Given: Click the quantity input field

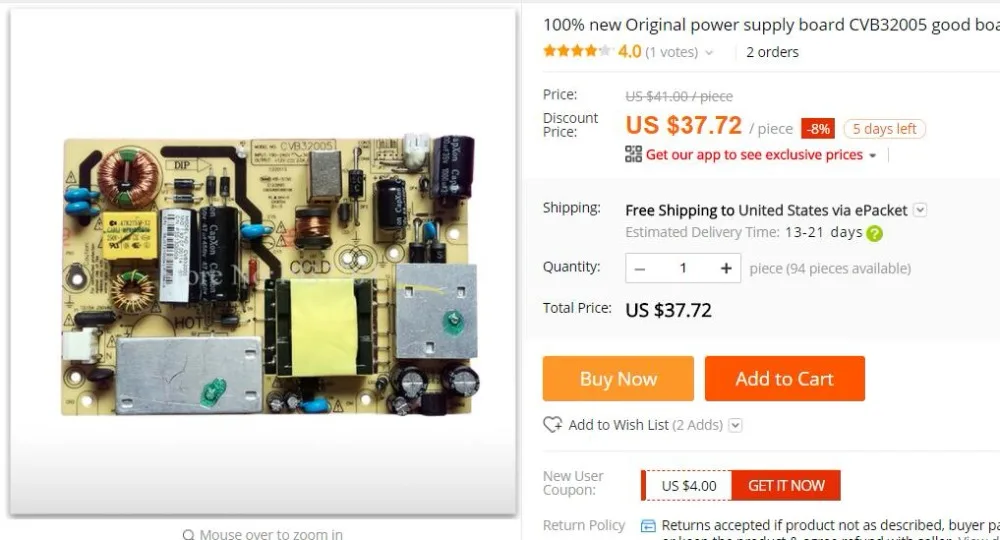Looking at the screenshot, I should click(x=683, y=268).
